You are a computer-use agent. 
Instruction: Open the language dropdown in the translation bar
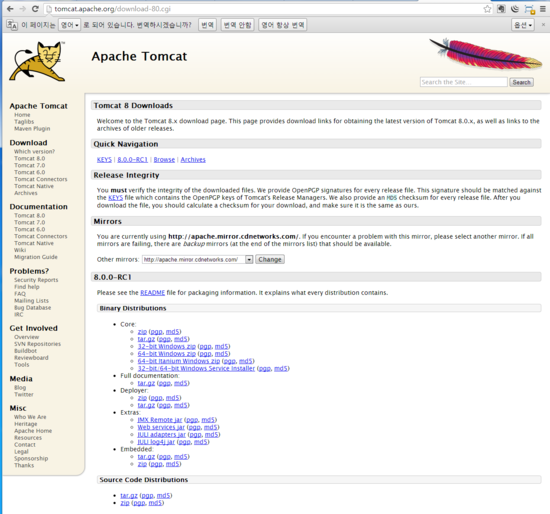pos(69,25)
